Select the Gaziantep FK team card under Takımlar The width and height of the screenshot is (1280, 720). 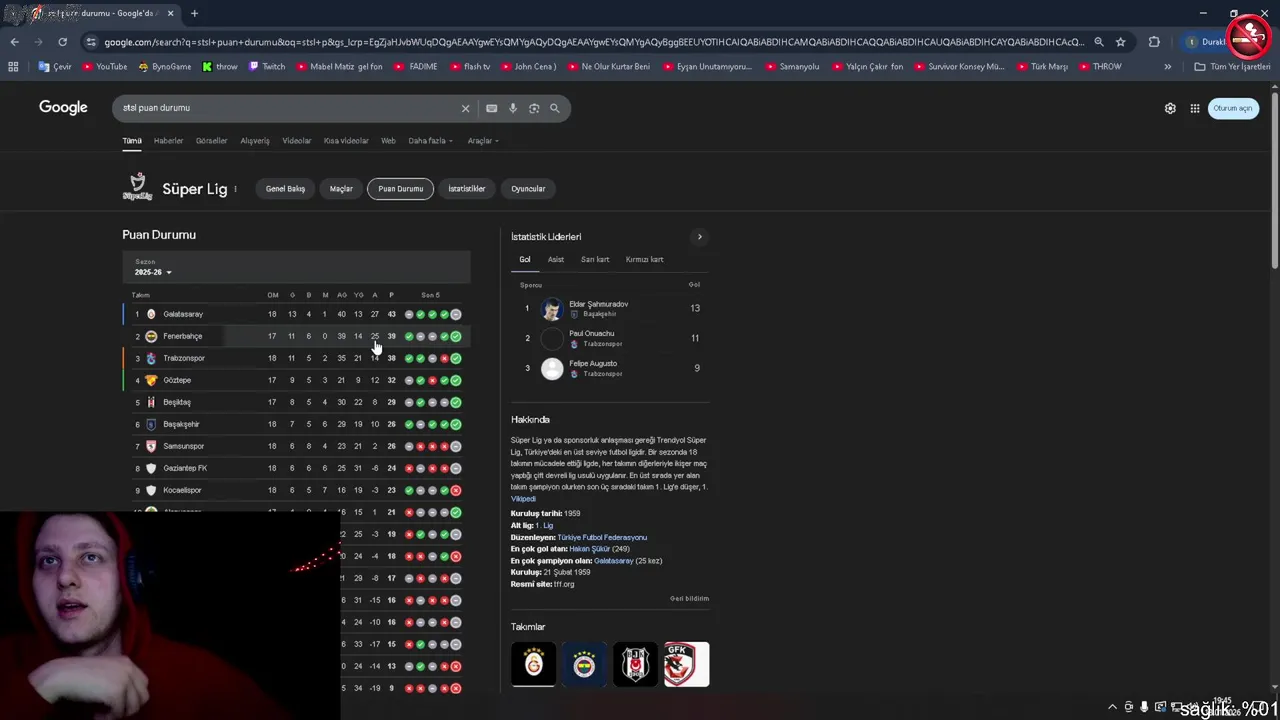pyautogui.click(x=686, y=664)
